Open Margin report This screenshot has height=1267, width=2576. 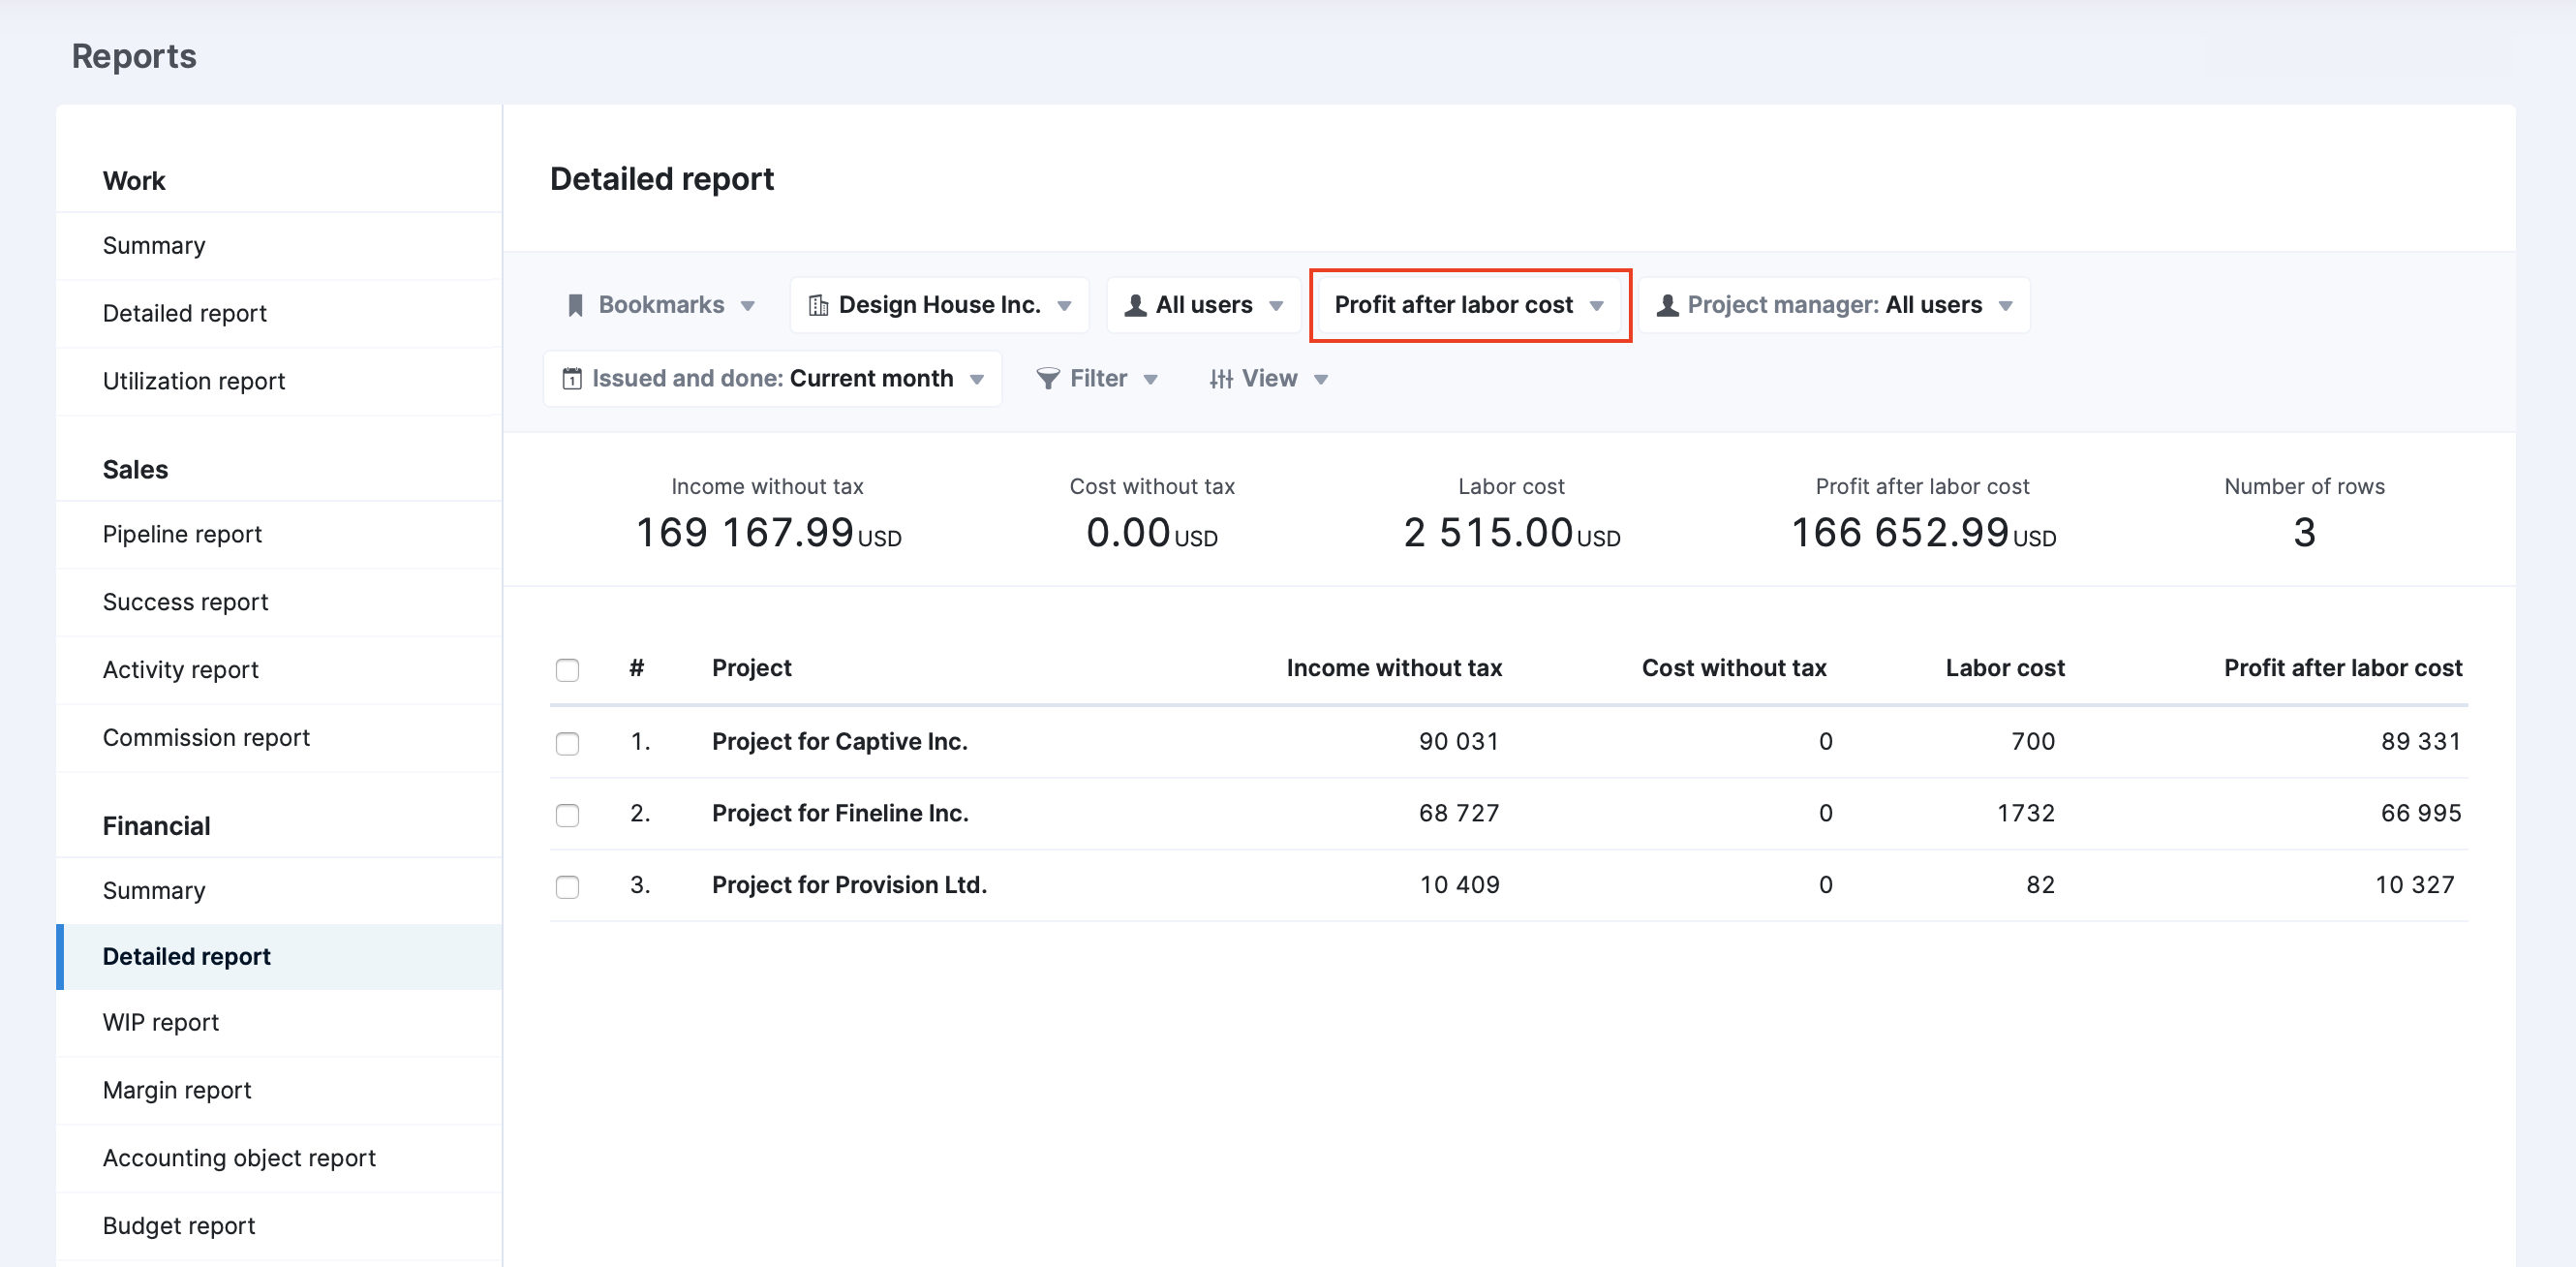click(279, 1091)
